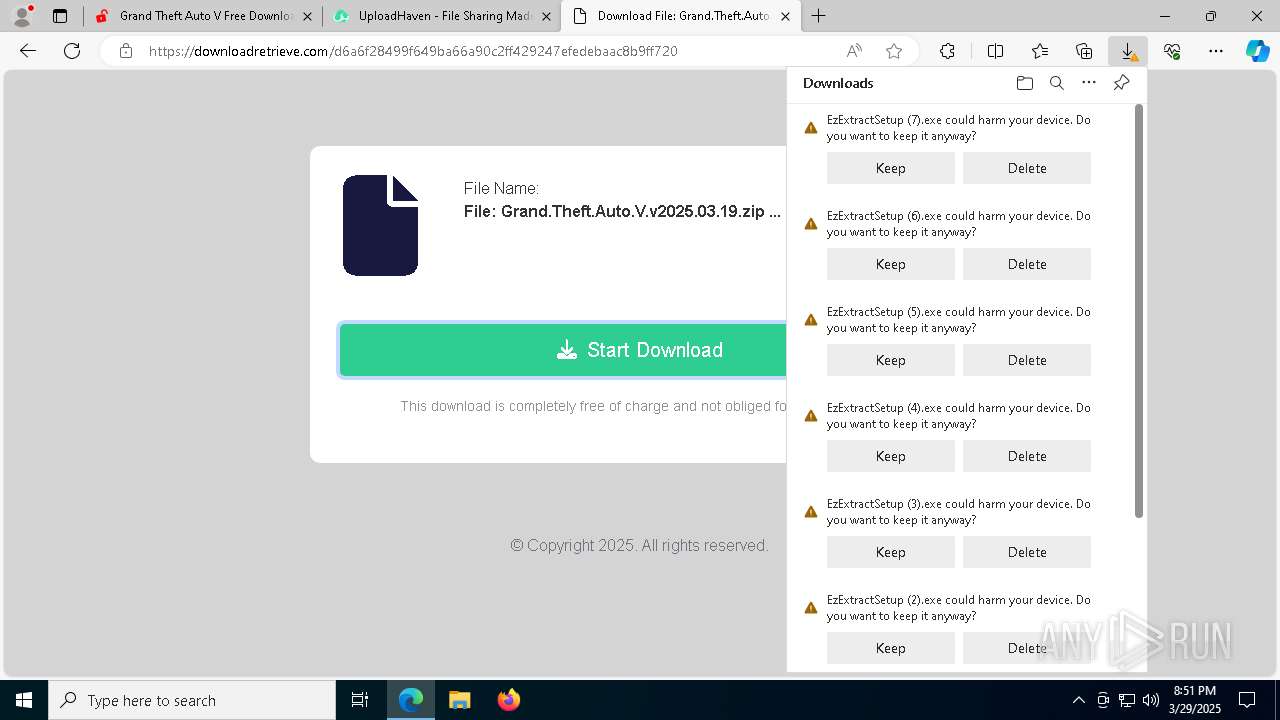Open the tab actions menu icon
The image size is (1280, 720).
click(x=60, y=16)
